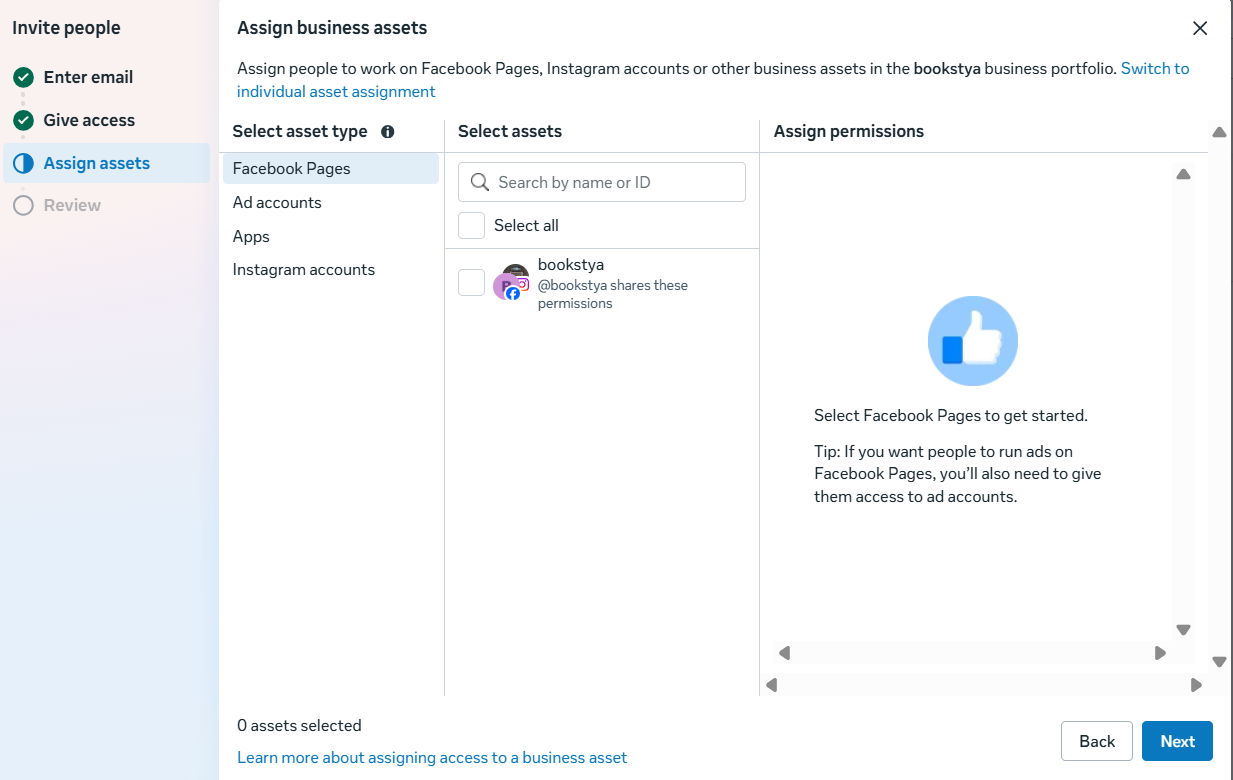Click the bookstya page avatar icon
Viewport: 1233px width, 780px height.
(511, 283)
